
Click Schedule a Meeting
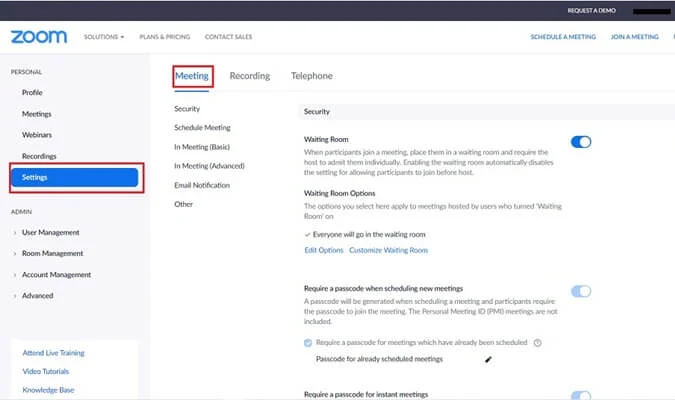click(x=563, y=37)
